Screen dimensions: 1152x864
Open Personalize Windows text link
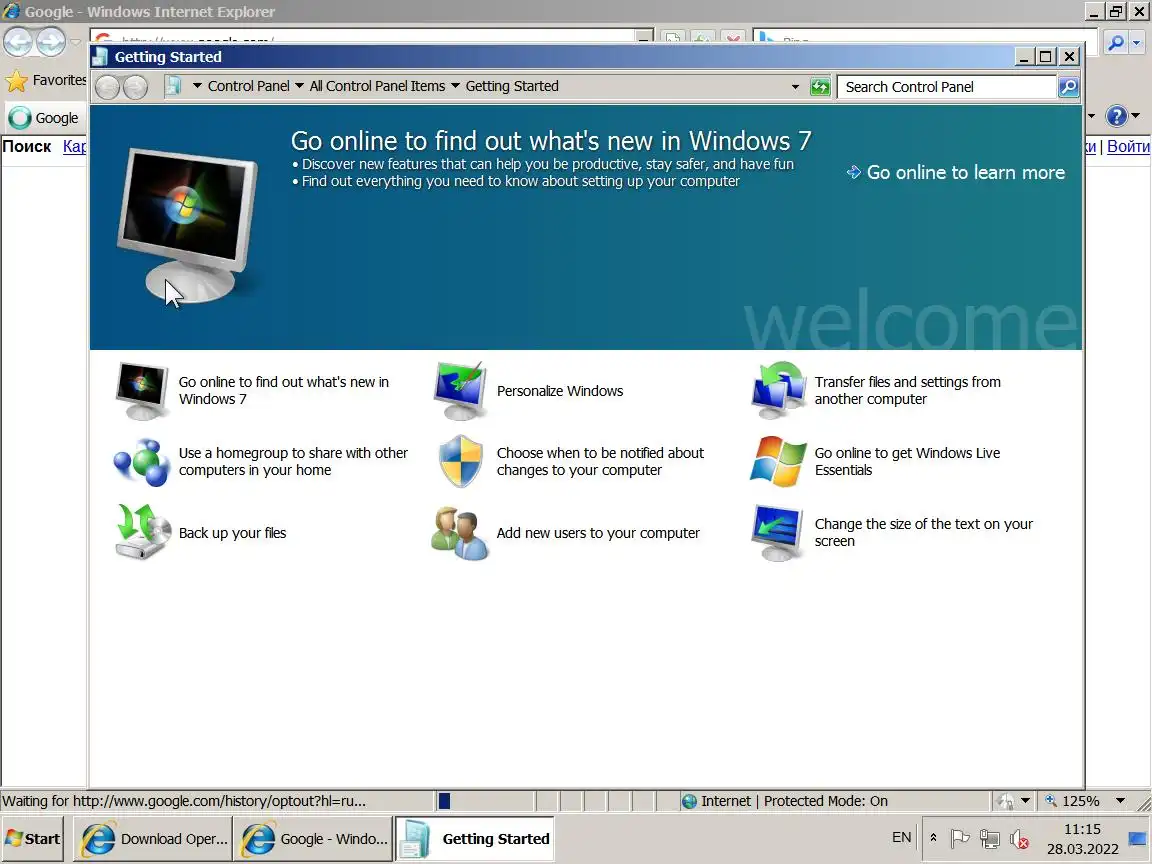tap(560, 391)
